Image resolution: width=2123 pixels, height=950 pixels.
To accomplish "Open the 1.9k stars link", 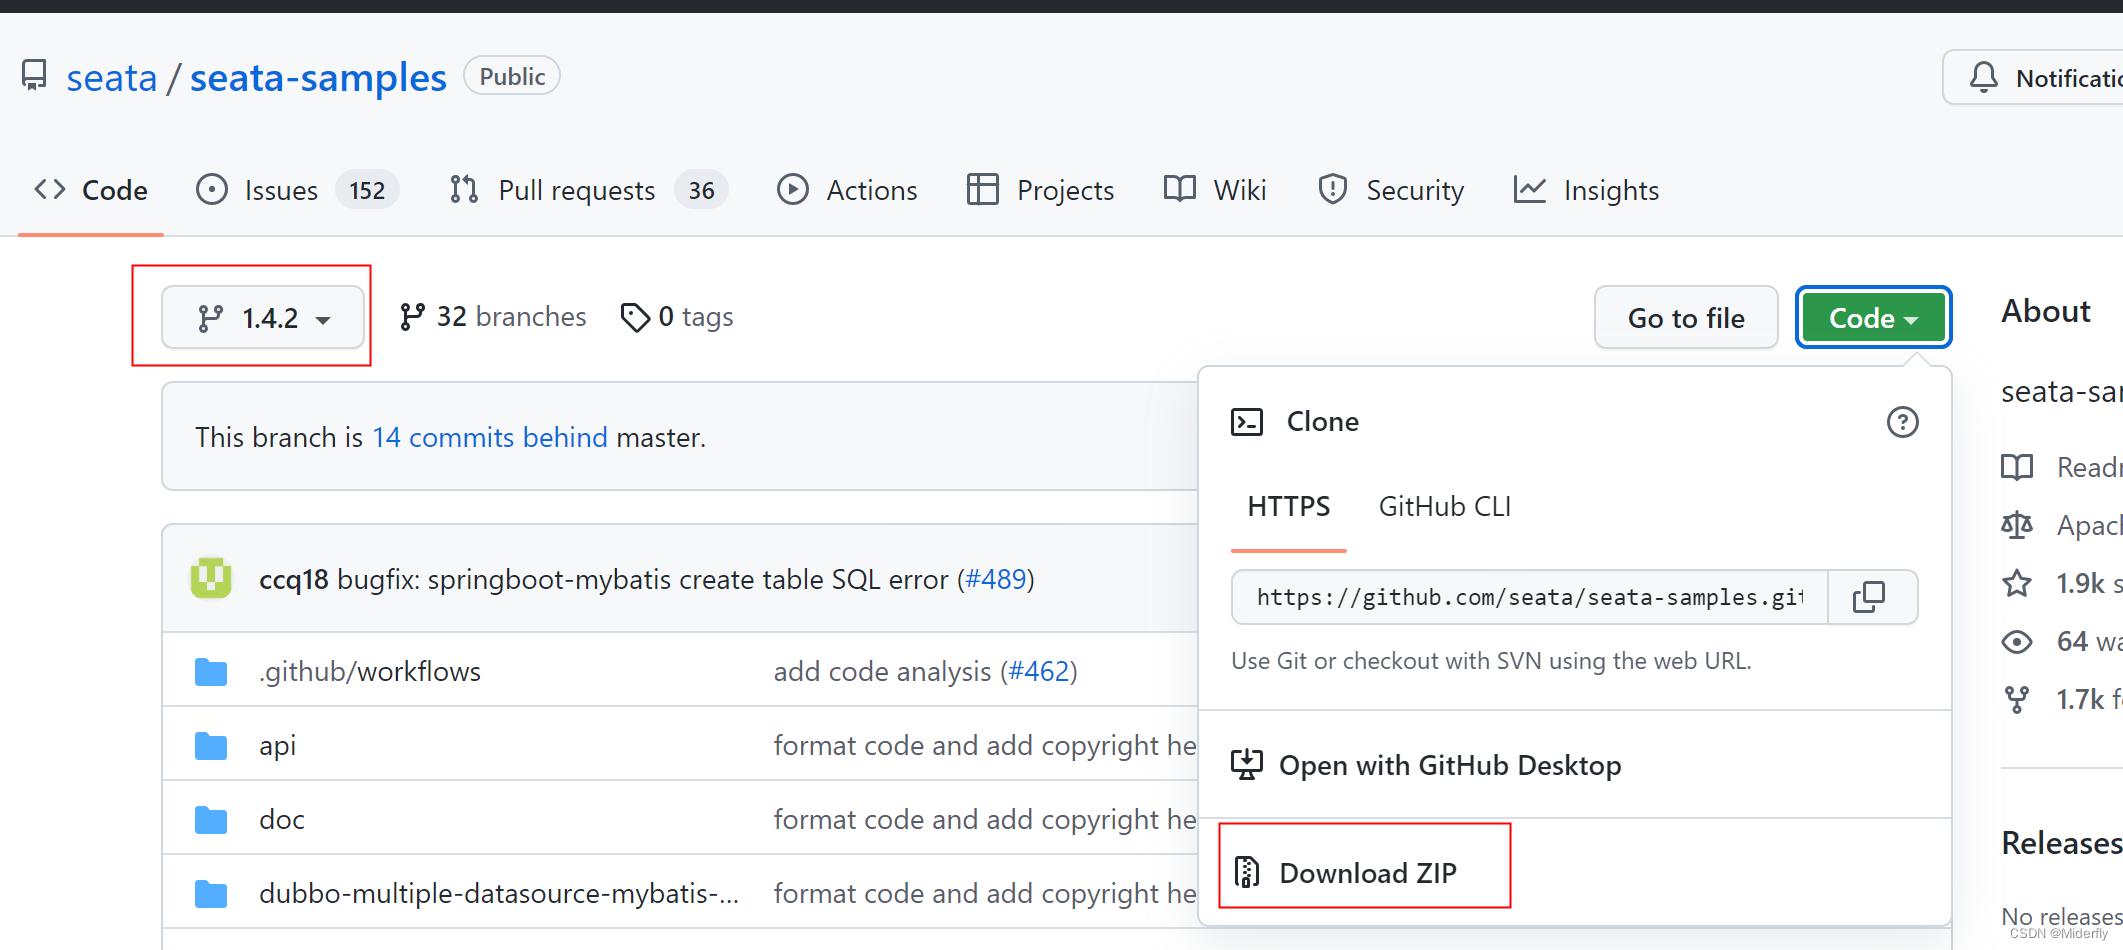I will [2060, 583].
